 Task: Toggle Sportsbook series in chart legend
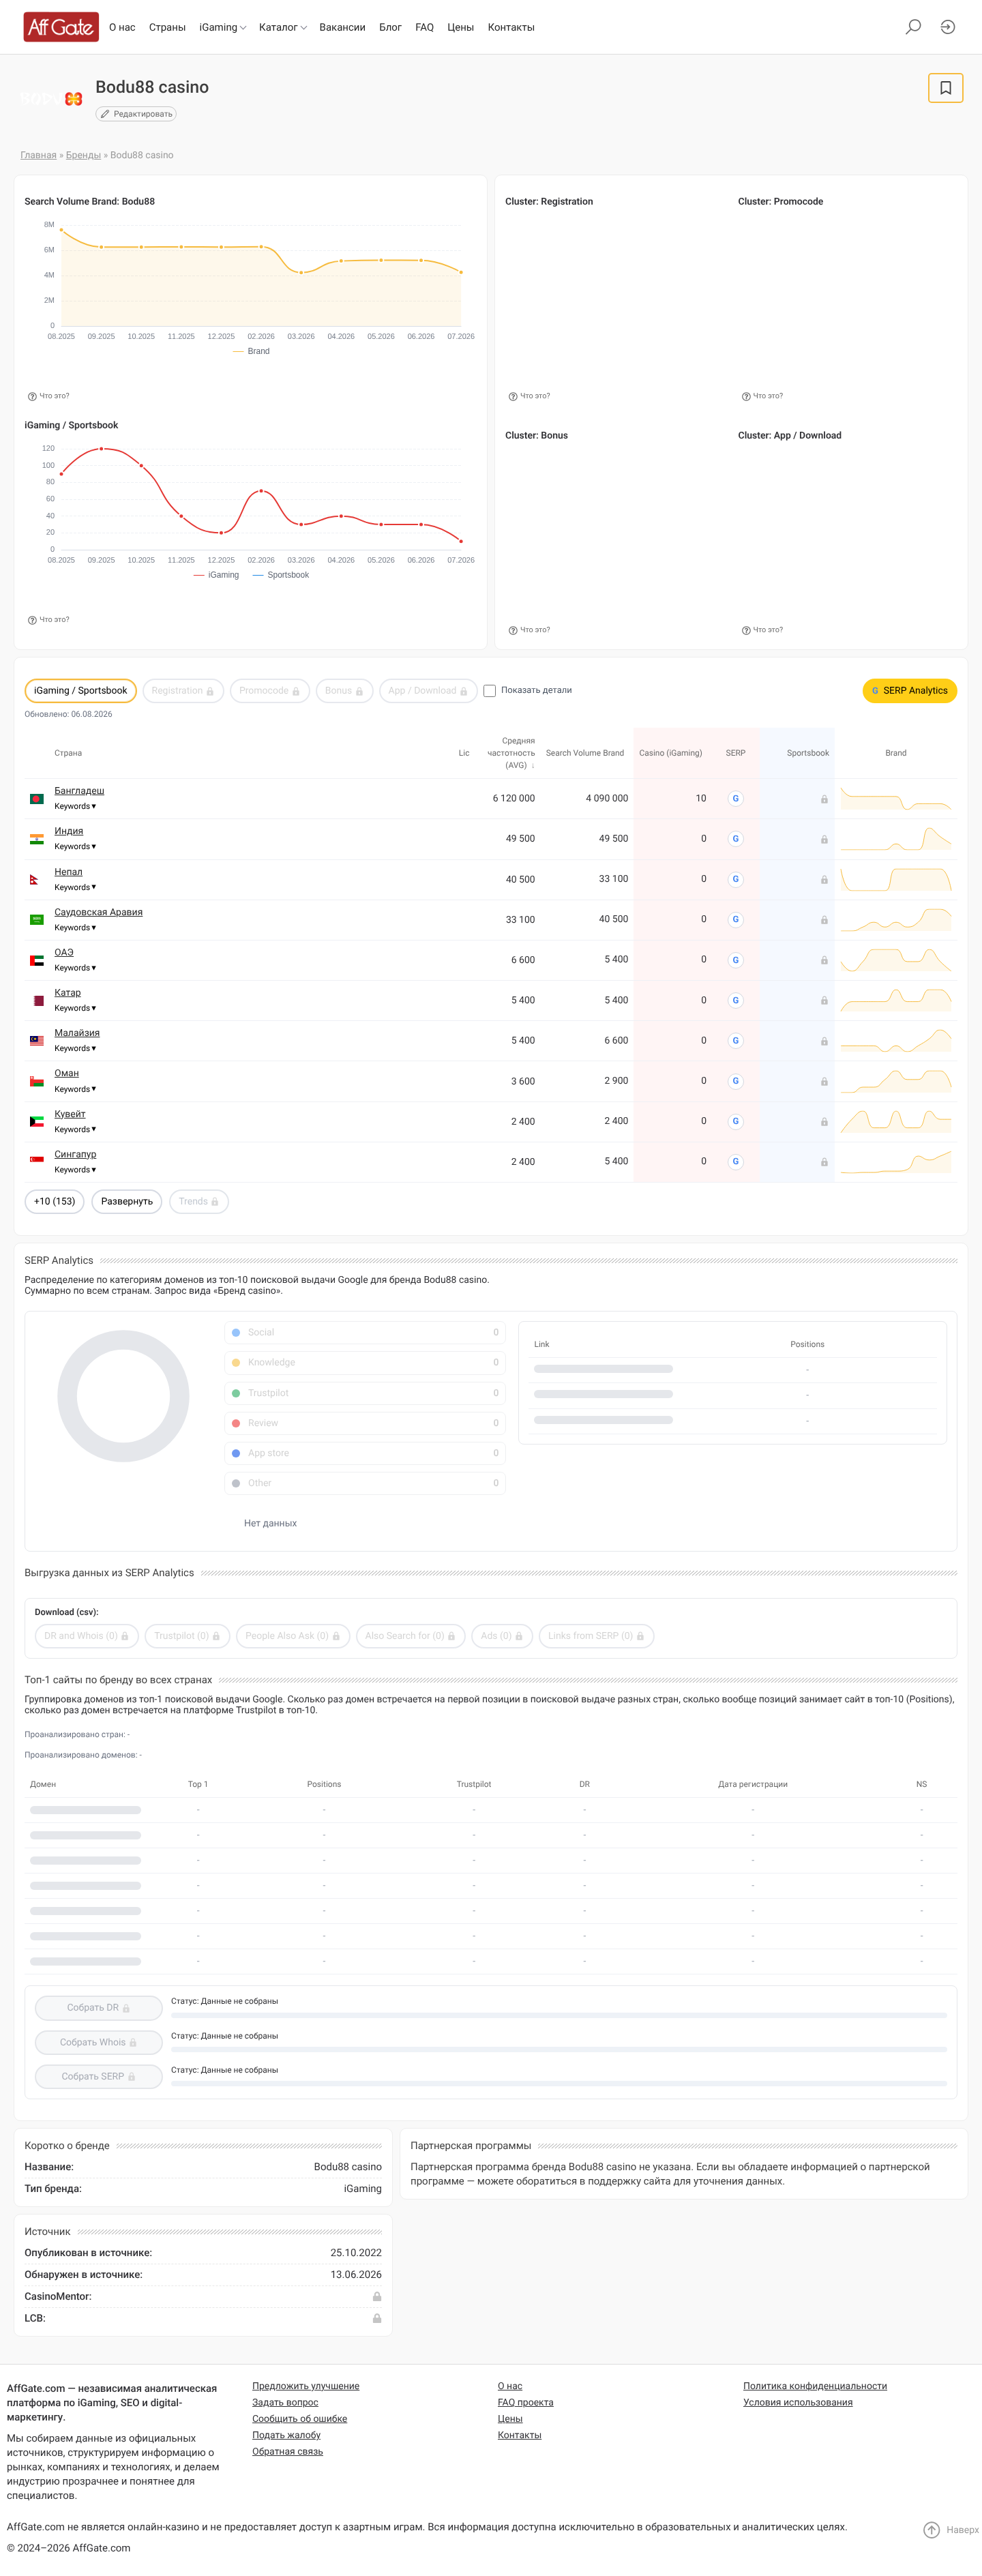[281, 575]
